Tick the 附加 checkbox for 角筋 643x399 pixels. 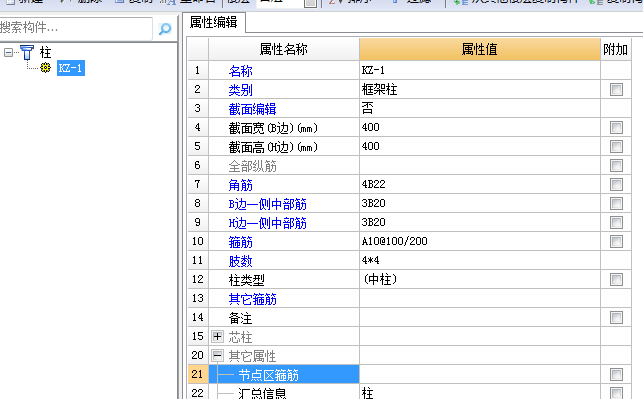click(x=616, y=185)
